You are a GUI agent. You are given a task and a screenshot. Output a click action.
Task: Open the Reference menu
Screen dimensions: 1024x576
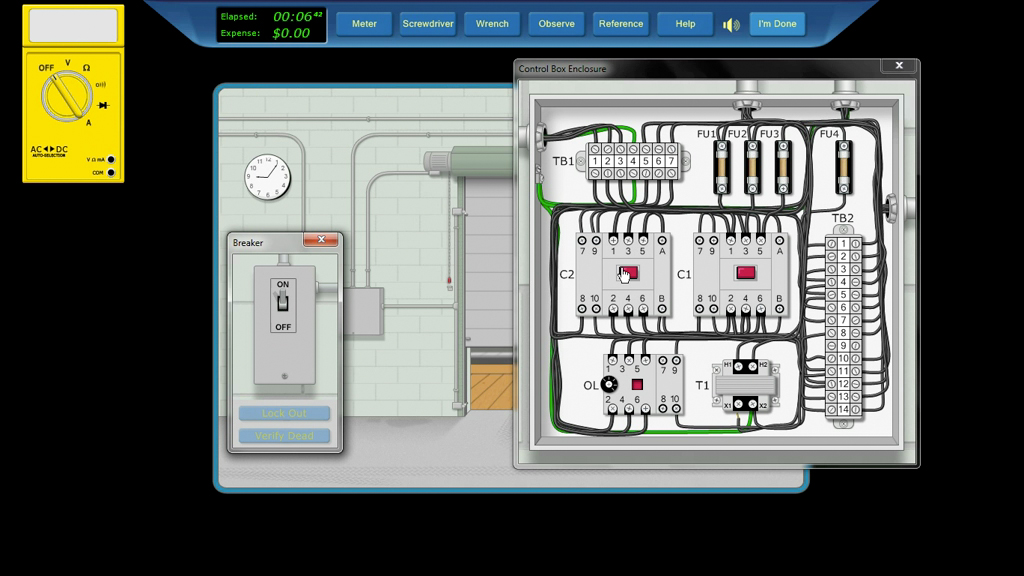click(621, 24)
